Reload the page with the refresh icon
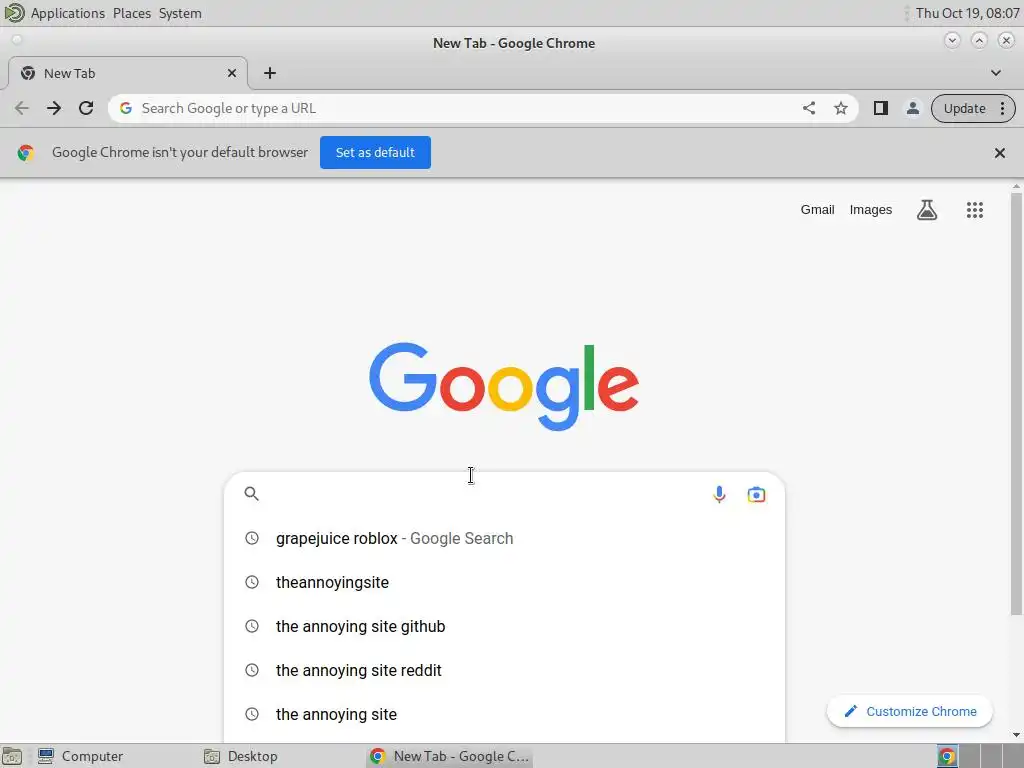This screenshot has width=1024, height=768. [86, 108]
